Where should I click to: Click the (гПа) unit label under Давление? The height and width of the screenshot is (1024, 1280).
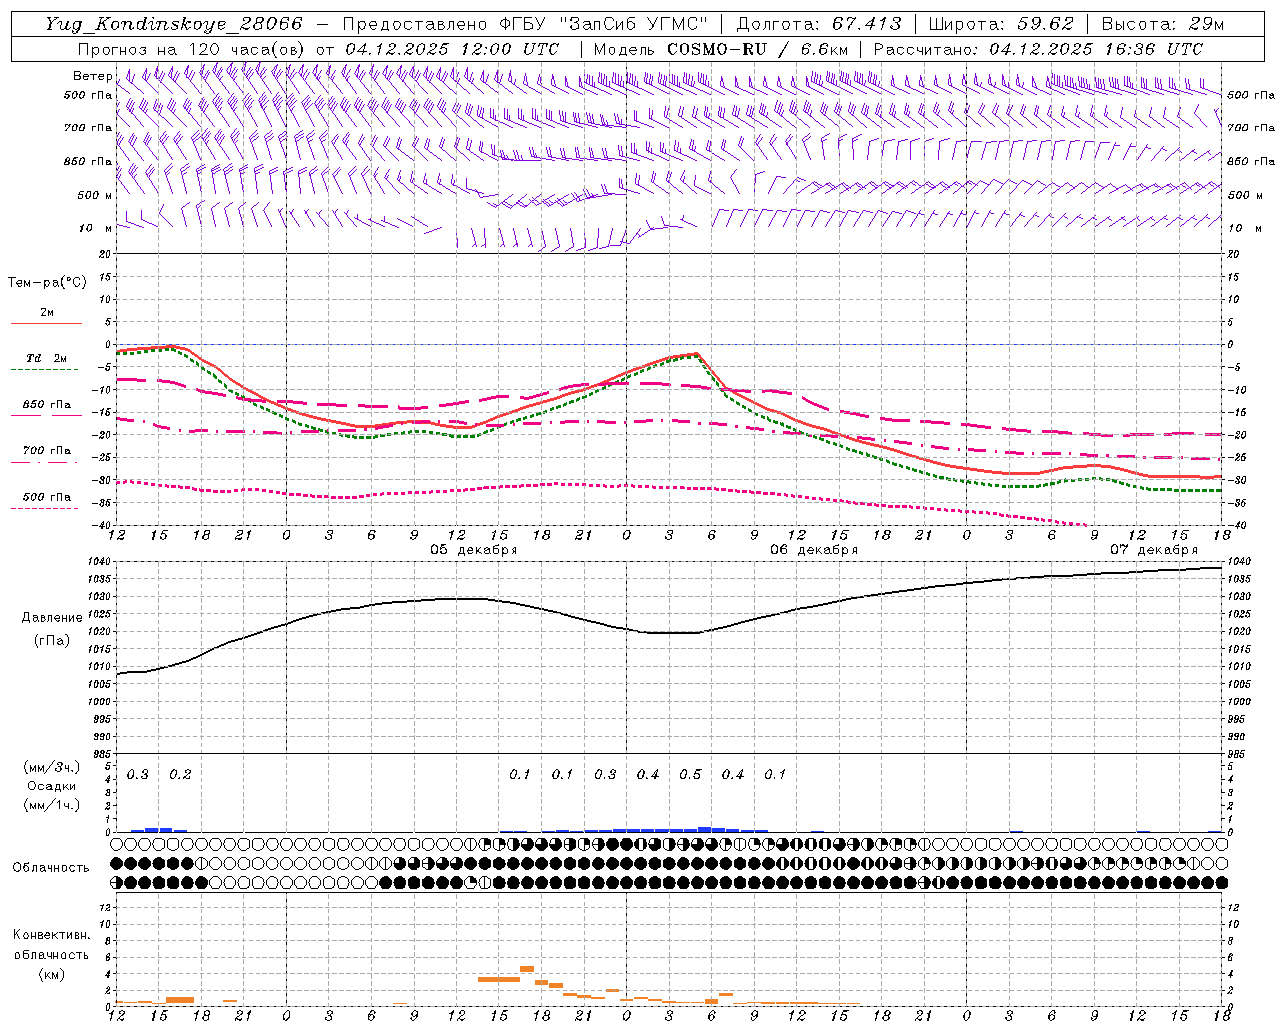tap(50, 640)
